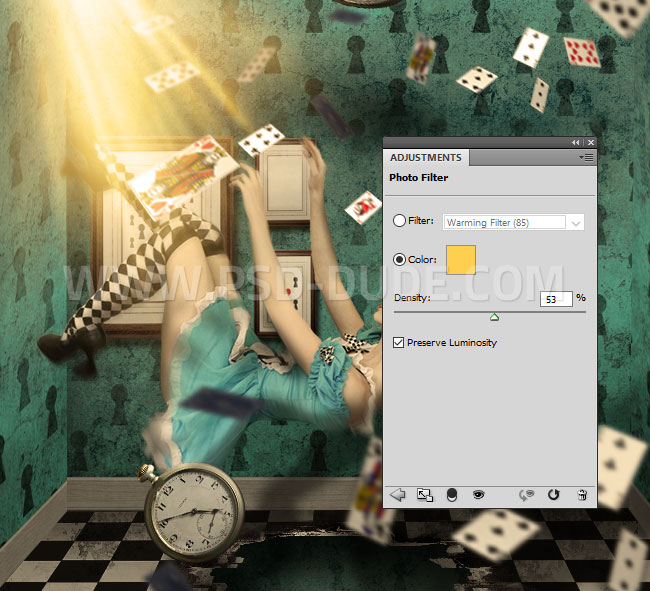Screen dimensions: 650x591
Task: Return to adjustment list with back arrow
Action: (398, 495)
